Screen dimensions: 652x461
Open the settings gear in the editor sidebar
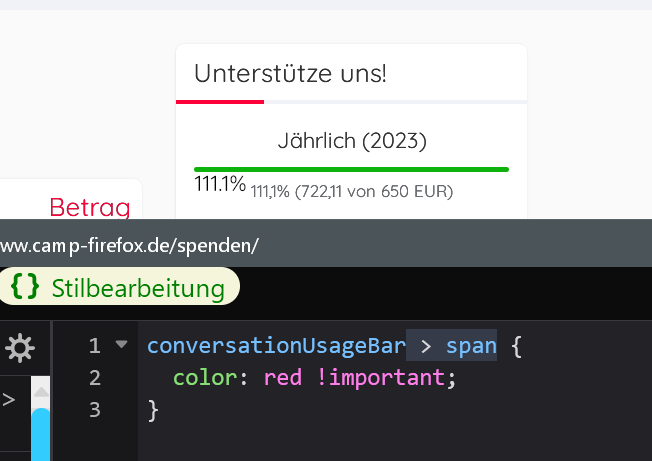tap(19, 347)
